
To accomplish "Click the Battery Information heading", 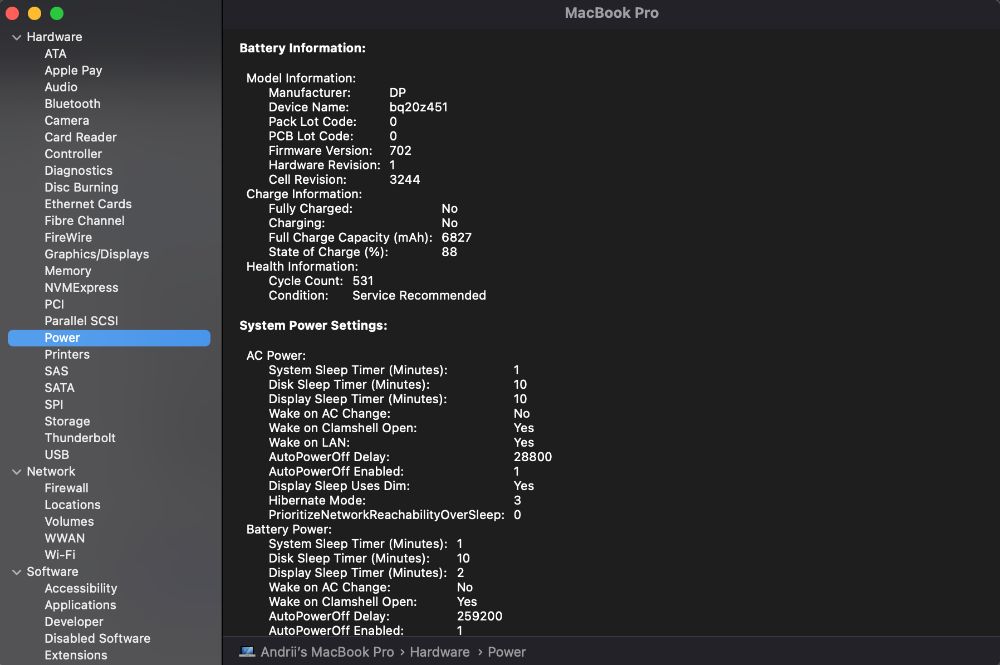I will click(x=302, y=48).
